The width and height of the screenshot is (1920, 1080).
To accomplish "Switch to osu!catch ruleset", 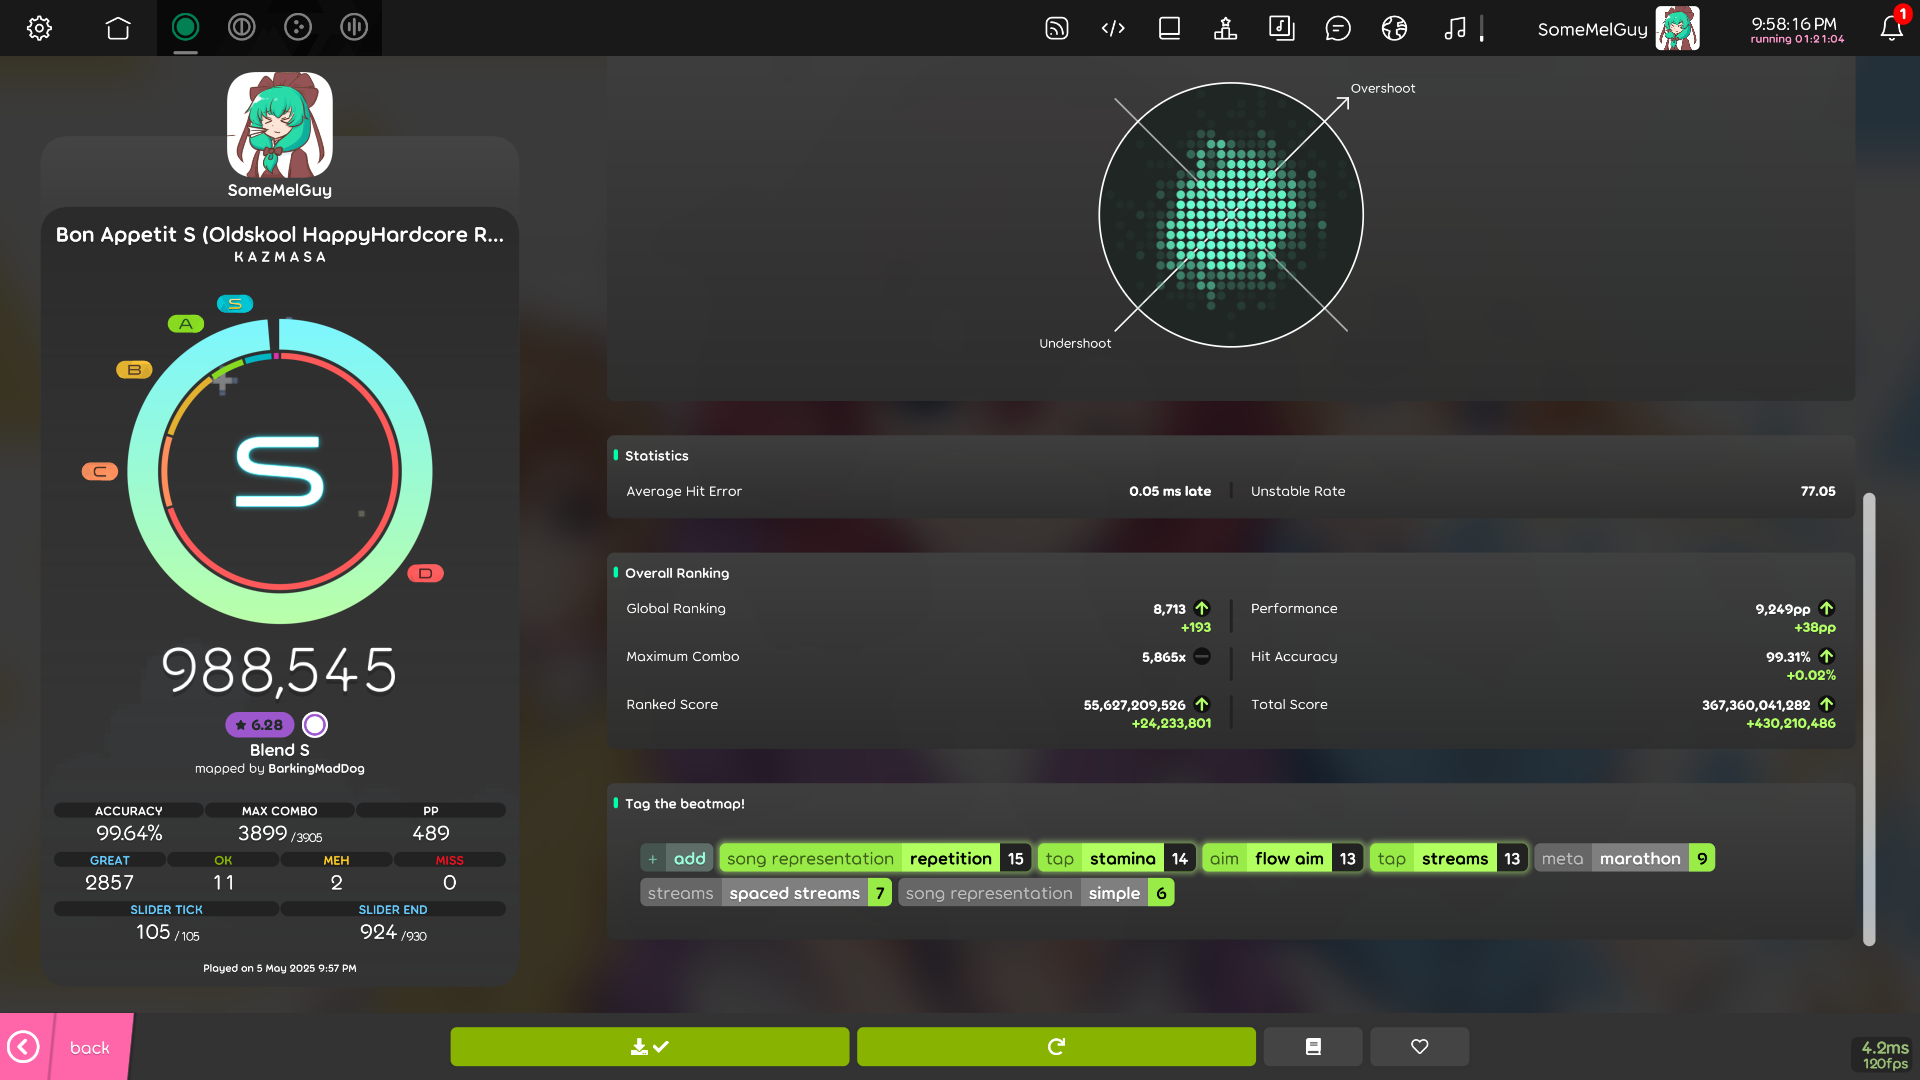I will click(x=298, y=27).
